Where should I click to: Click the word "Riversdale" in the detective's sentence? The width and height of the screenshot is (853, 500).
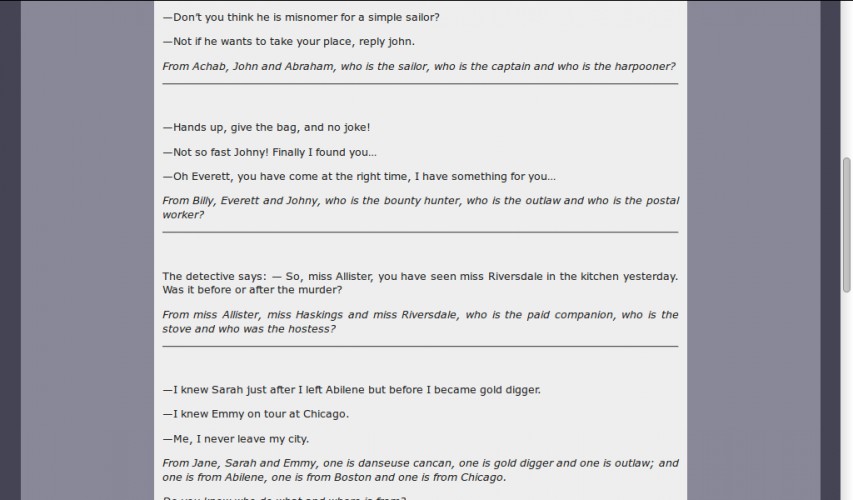pos(515,276)
